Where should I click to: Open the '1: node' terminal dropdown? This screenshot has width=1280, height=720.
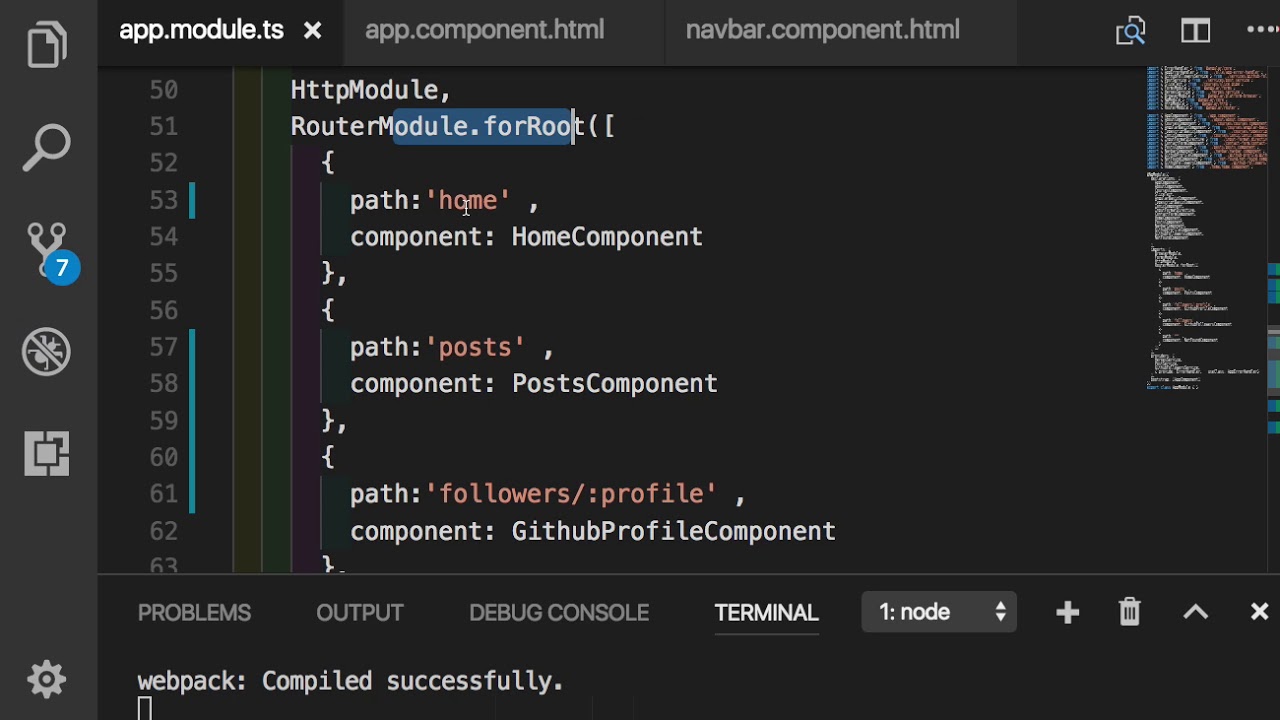(x=939, y=612)
